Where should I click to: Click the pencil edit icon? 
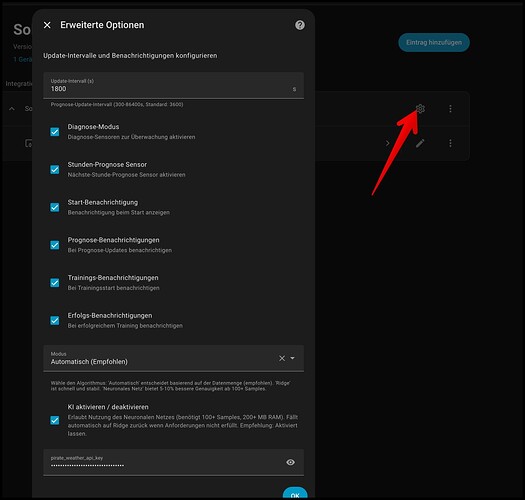pos(420,143)
